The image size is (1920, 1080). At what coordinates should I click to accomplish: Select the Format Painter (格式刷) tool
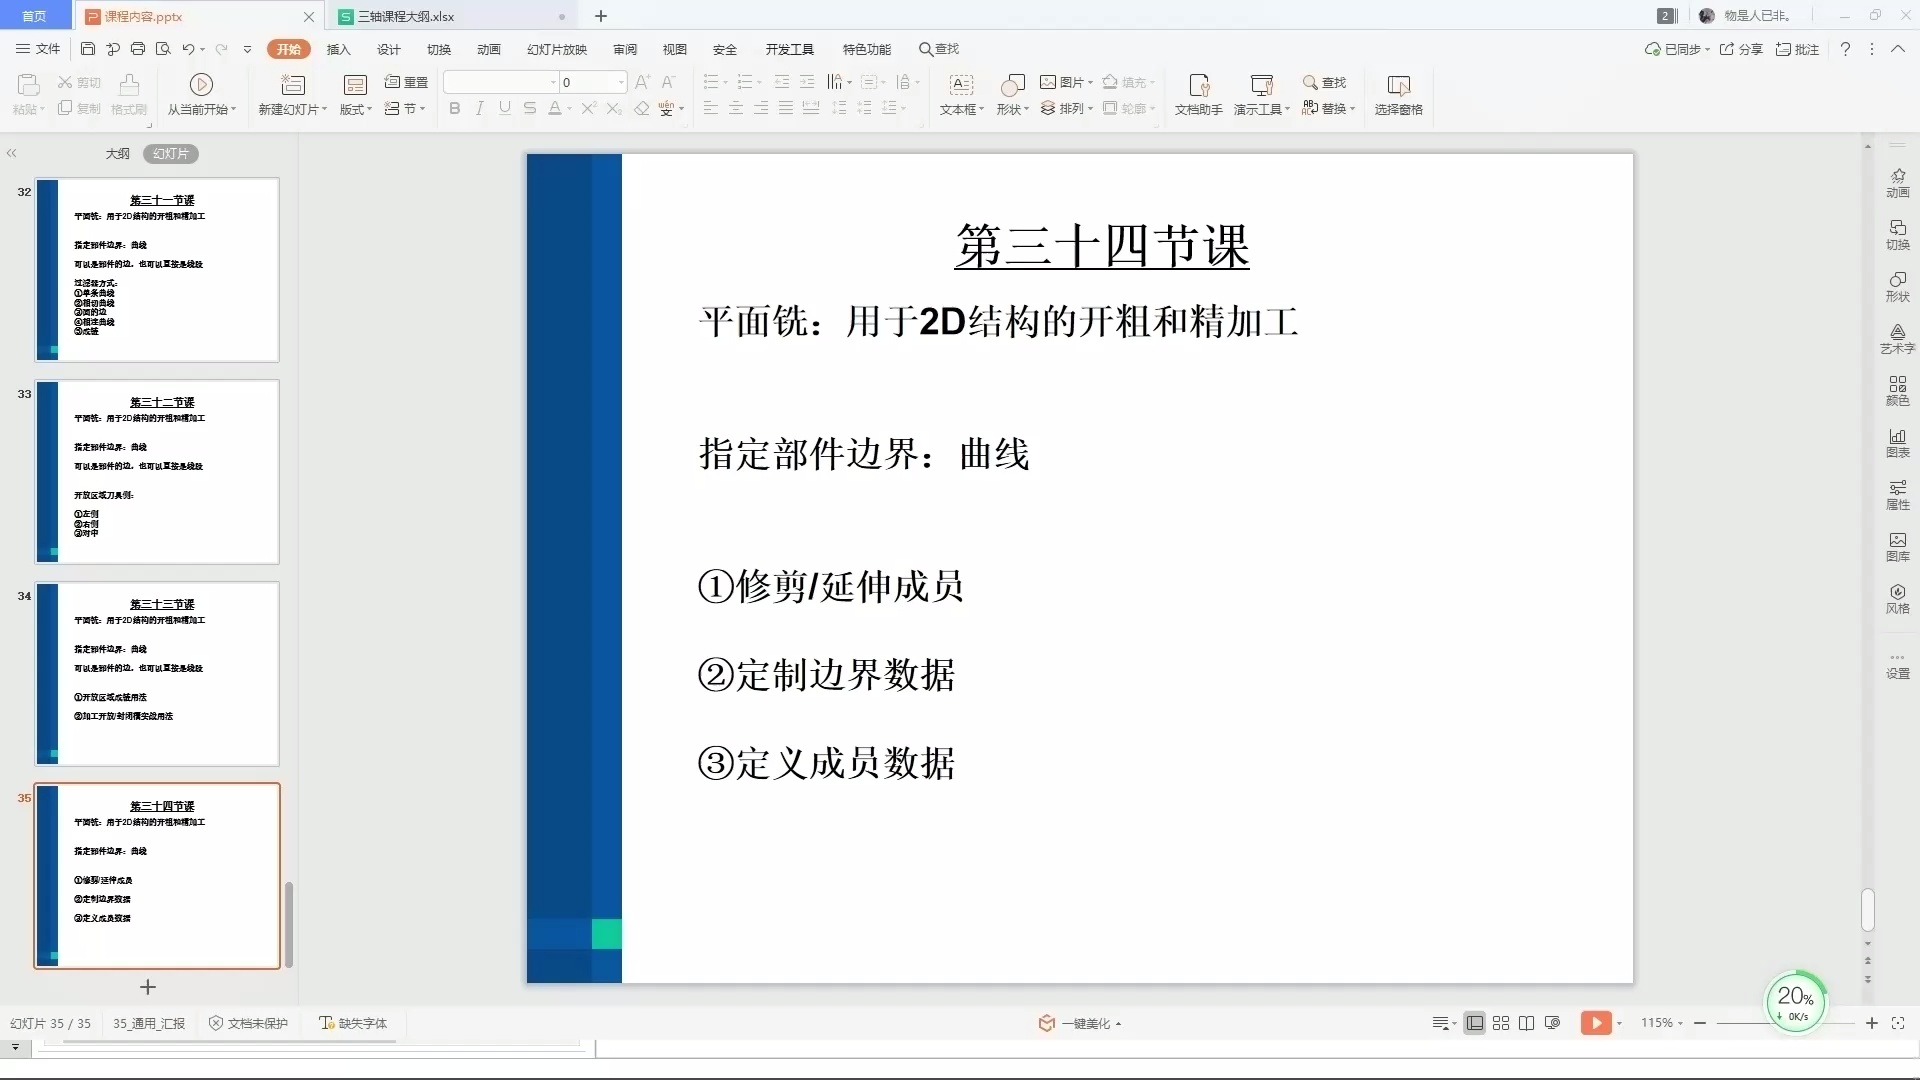point(128,95)
